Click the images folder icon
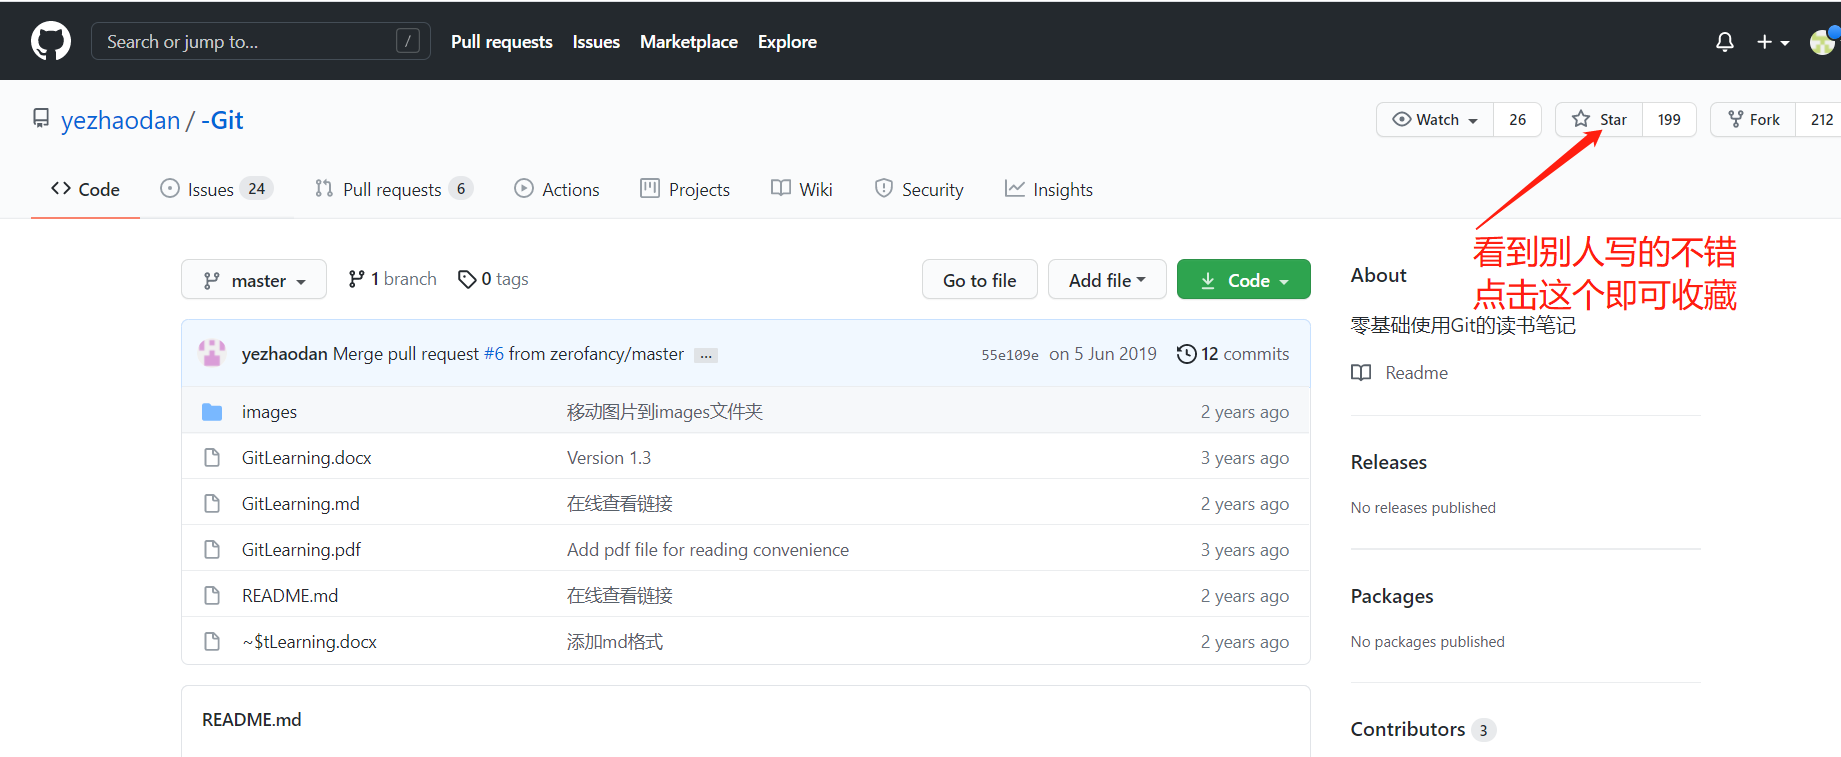This screenshot has height=757, width=1841. tap(212, 412)
